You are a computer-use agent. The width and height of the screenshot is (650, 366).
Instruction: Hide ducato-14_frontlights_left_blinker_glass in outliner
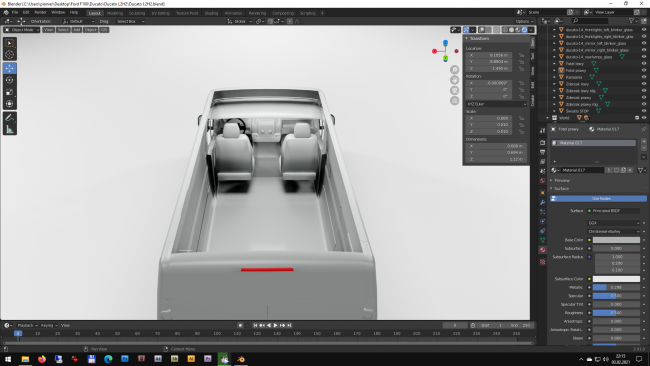(x=644, y=29)
